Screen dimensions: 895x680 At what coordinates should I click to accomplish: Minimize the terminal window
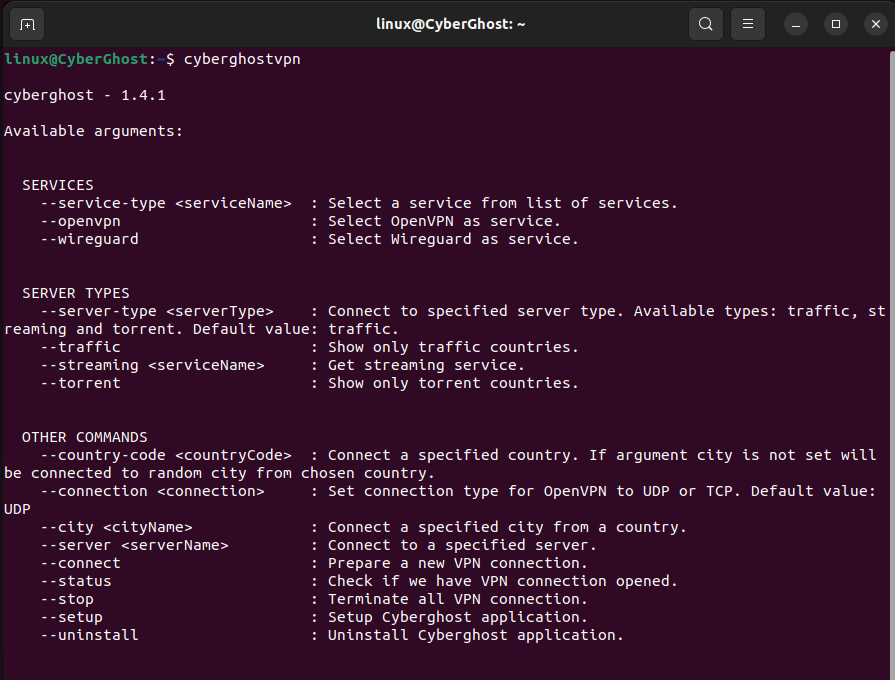tap(796, 24)
